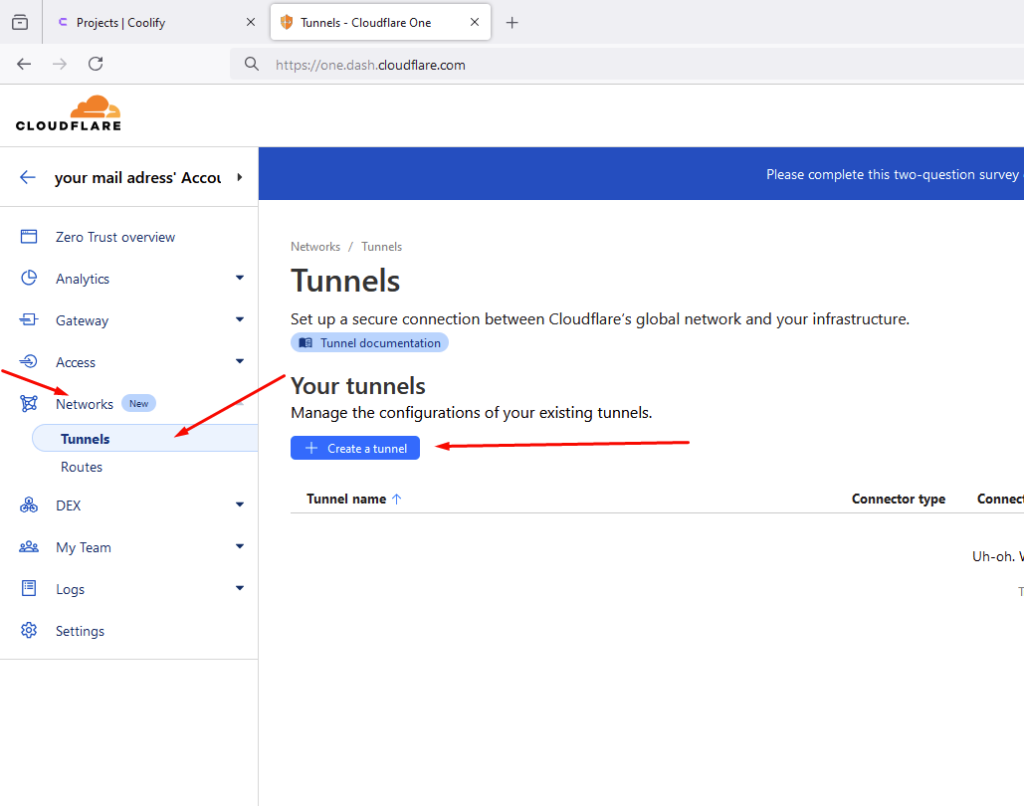
Task: Click the Coolify tab favicon
Action: pyautogui.click(x=63, y=22)
